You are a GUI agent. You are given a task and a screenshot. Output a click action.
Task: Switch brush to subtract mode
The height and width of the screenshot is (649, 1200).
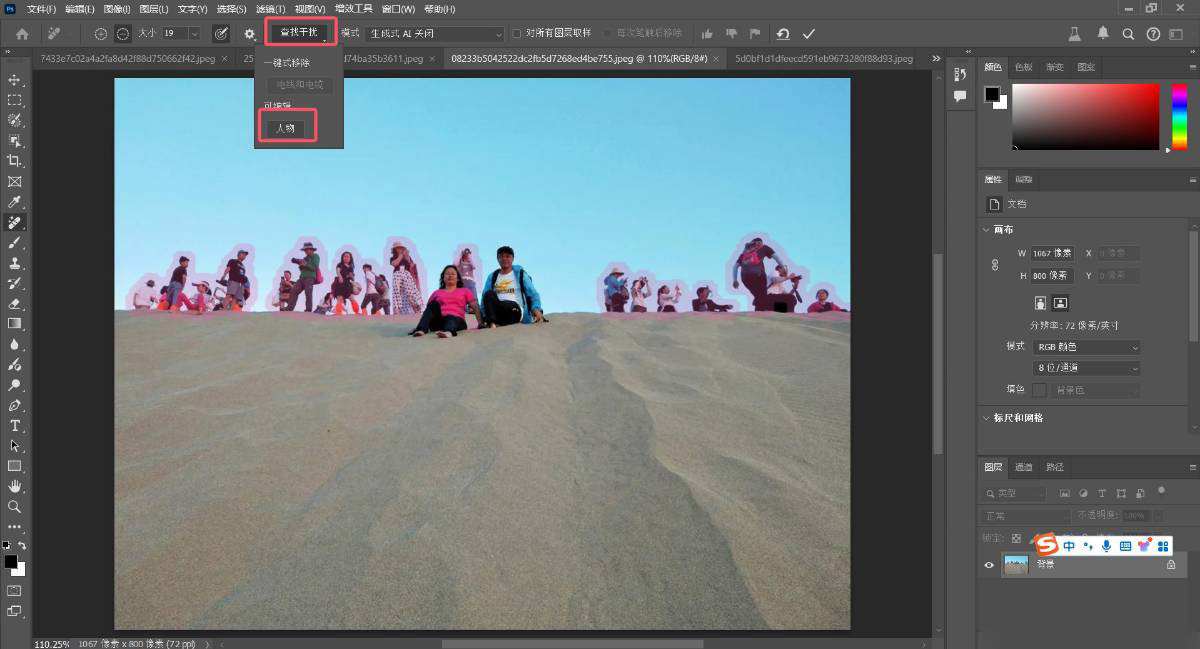[x=122, y=34]
